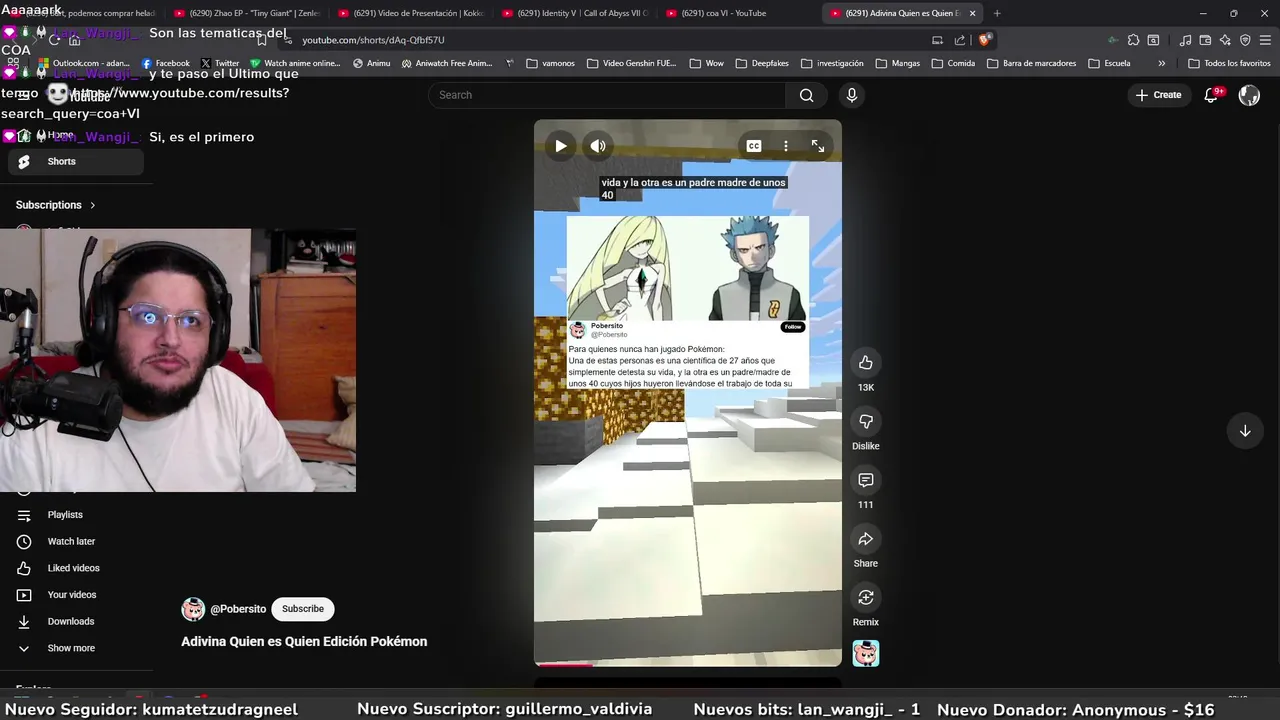Open Todos los favoritos bookmarks folder
The image size is (1280, 720).
pos(1229,63)
